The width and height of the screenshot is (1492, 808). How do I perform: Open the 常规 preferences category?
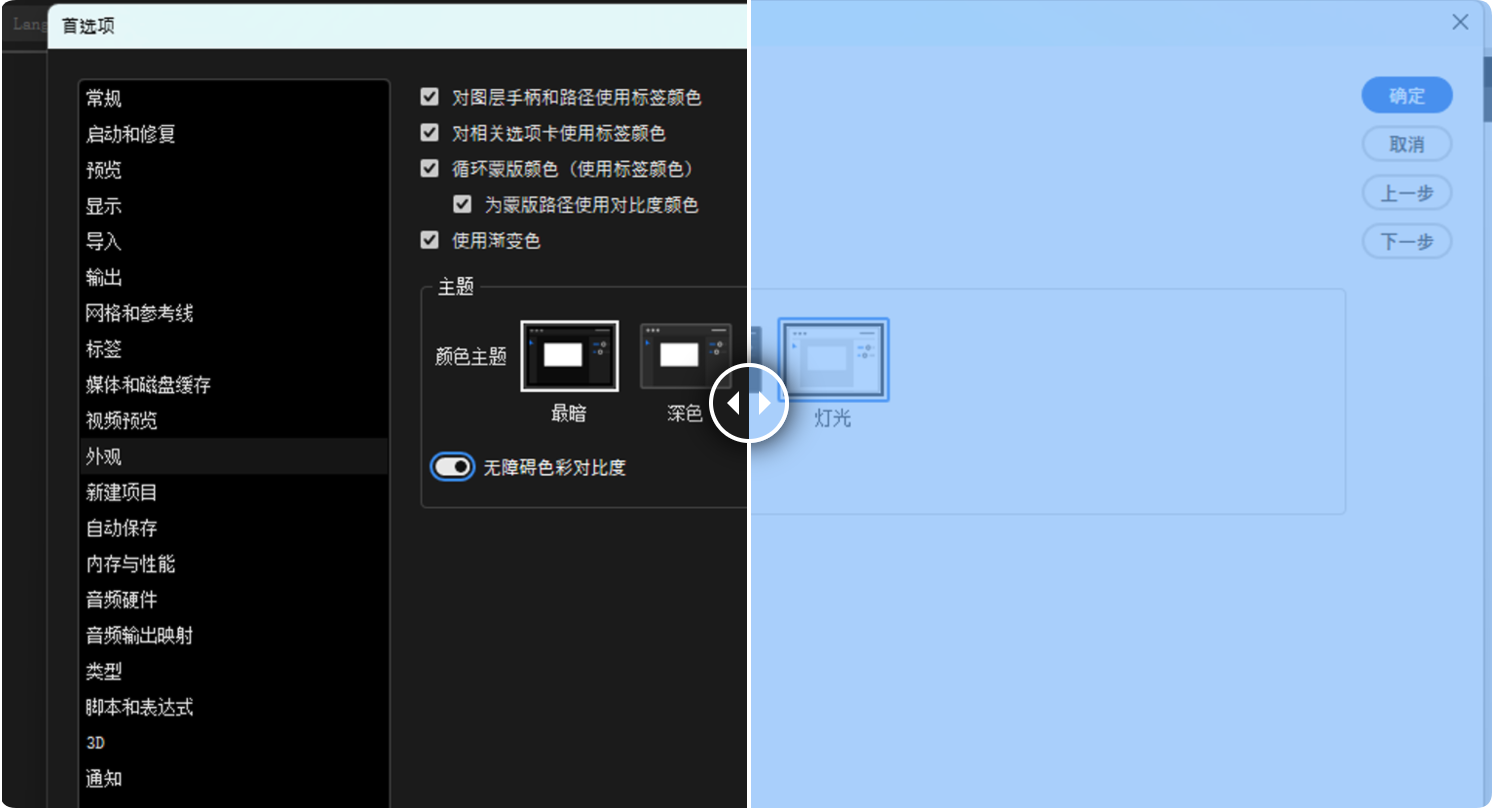click(x=104, y=98)
